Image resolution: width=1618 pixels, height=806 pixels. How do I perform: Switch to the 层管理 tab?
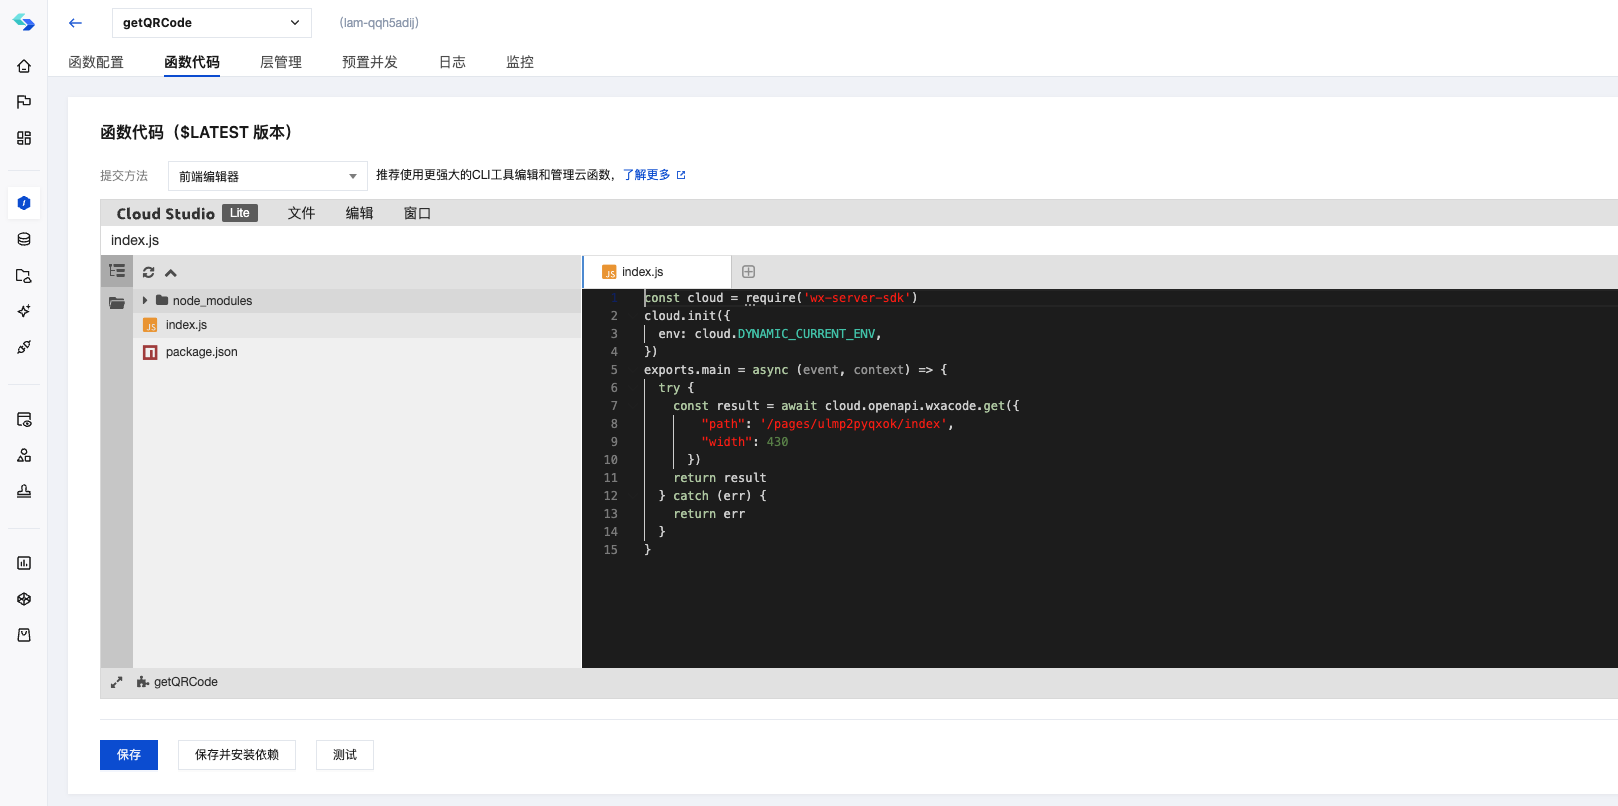281,62
